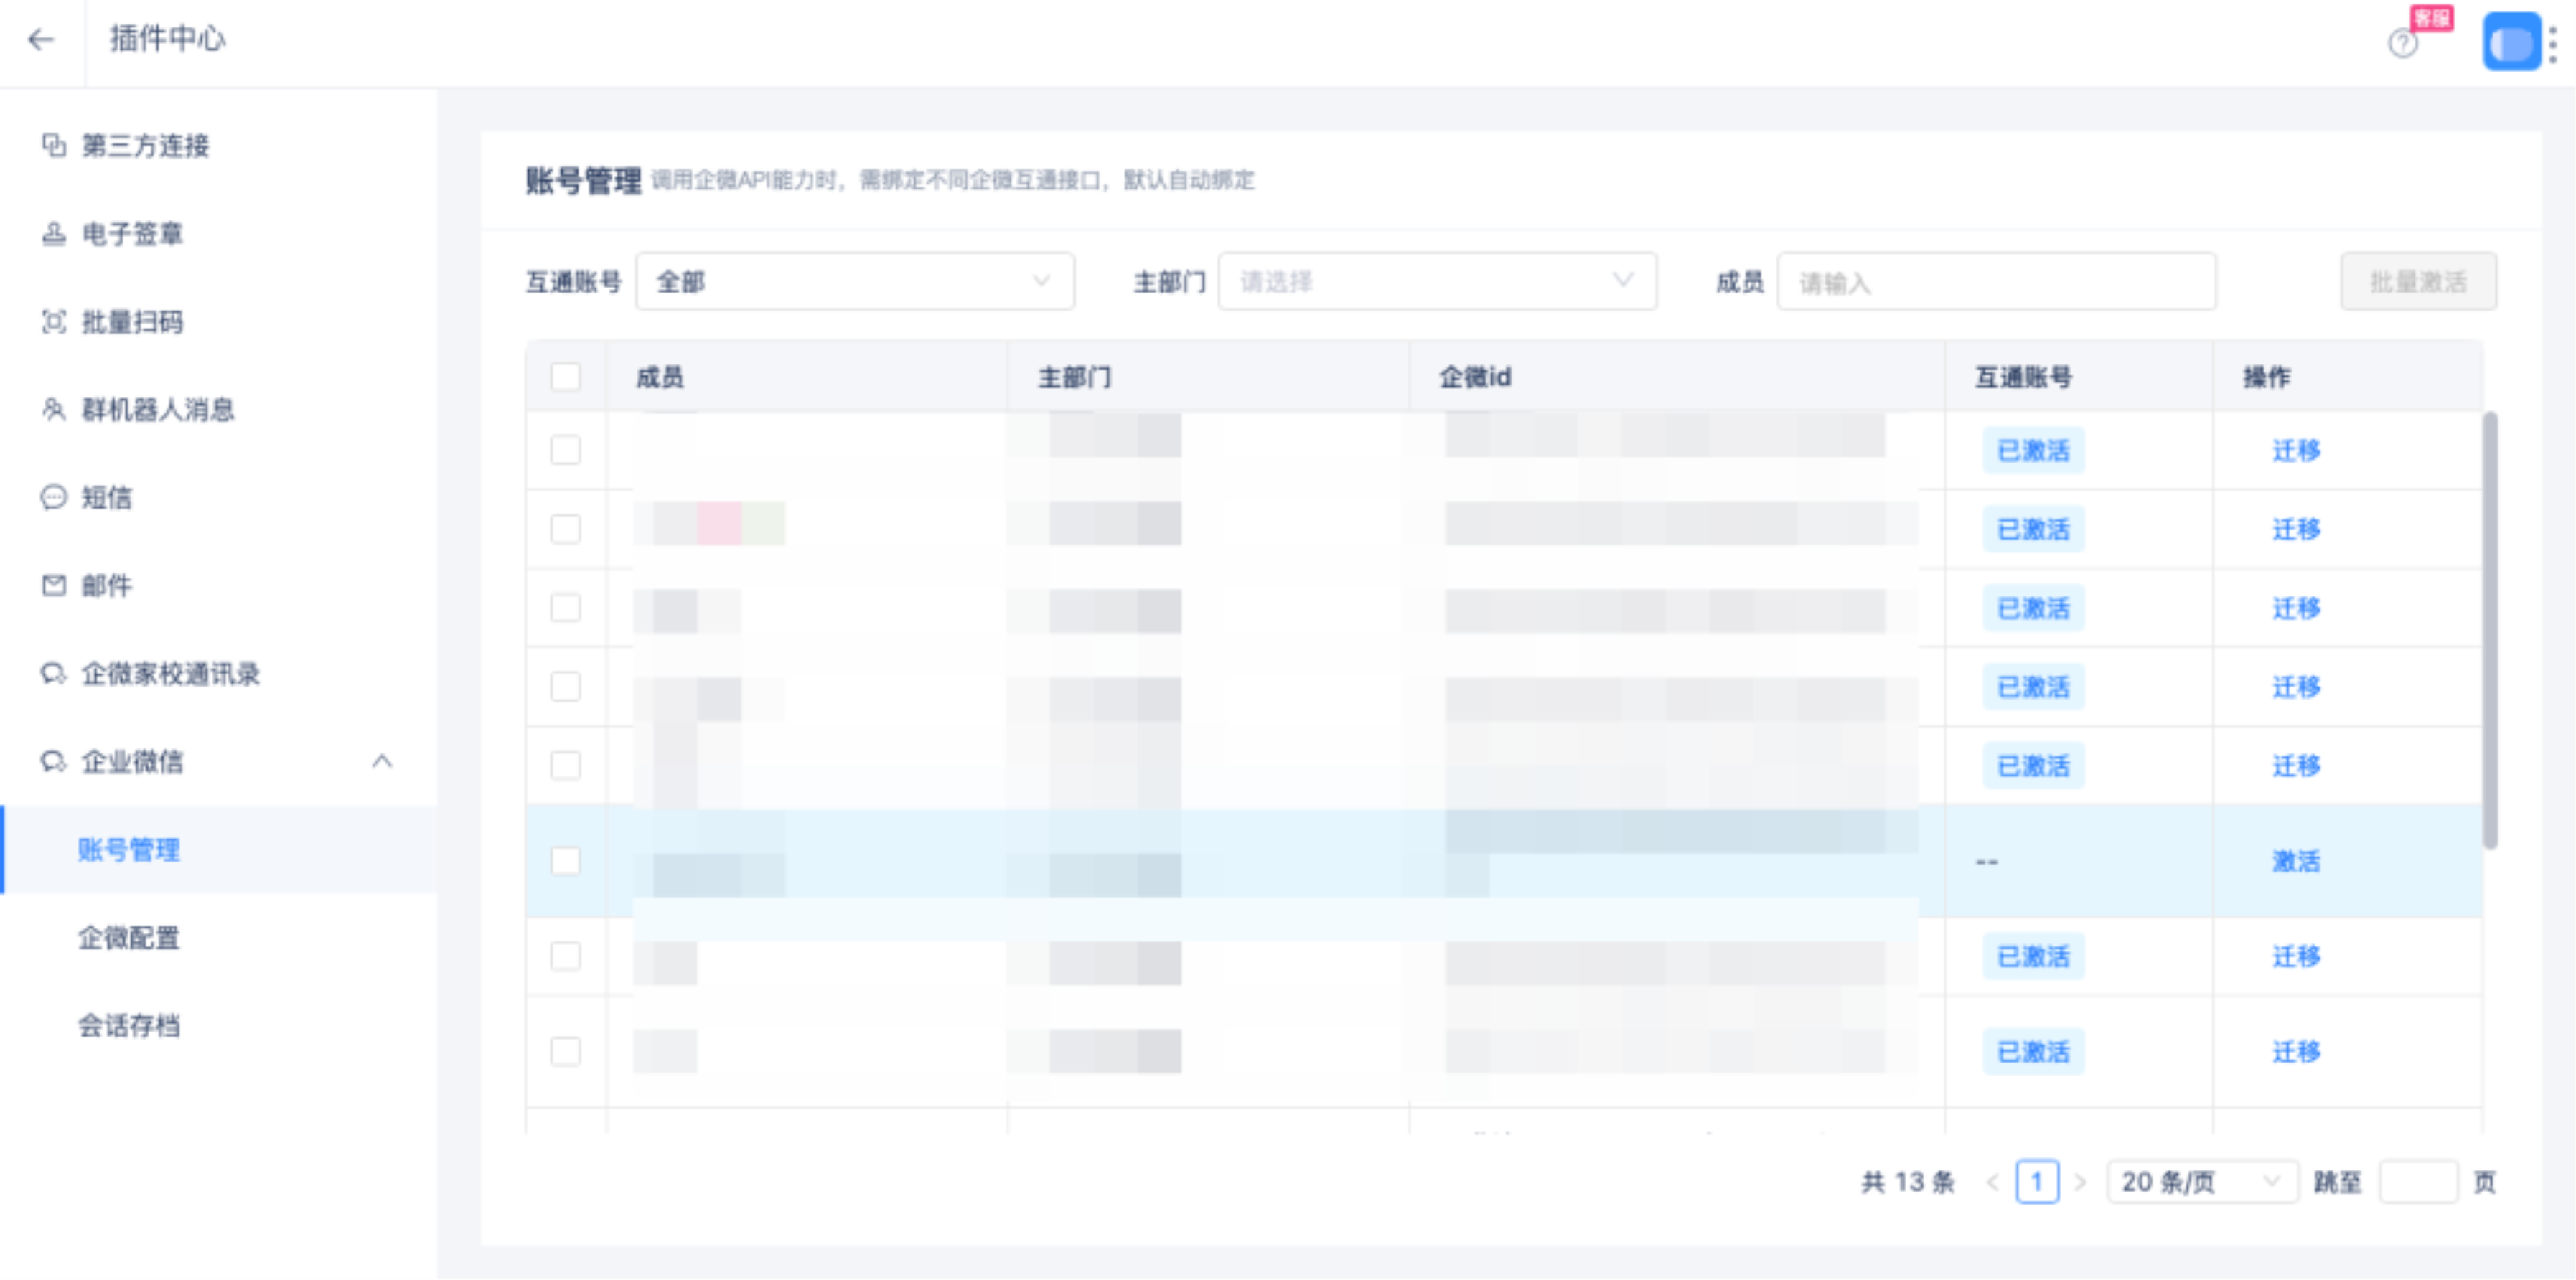Image resolution: width=2576 pixels, height=1280 pixels.
Task: Go to 群机器人消息 robot icon item
Action: pos(54,409)
